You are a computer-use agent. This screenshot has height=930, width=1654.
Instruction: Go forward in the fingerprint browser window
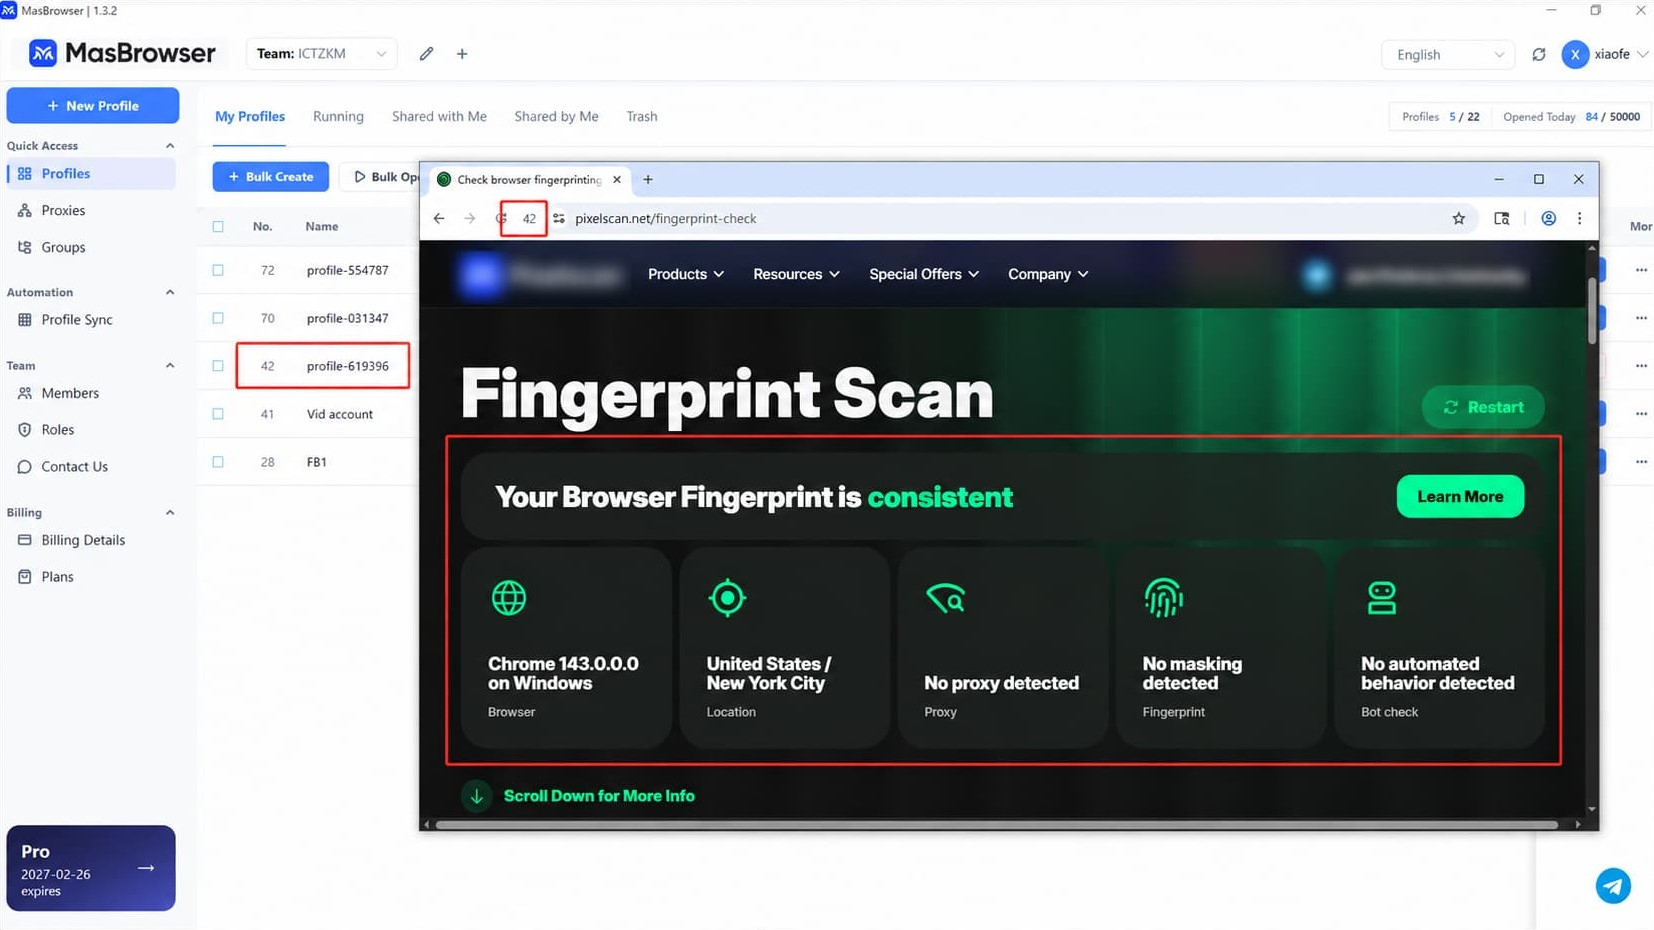click(x=470, y=218)
